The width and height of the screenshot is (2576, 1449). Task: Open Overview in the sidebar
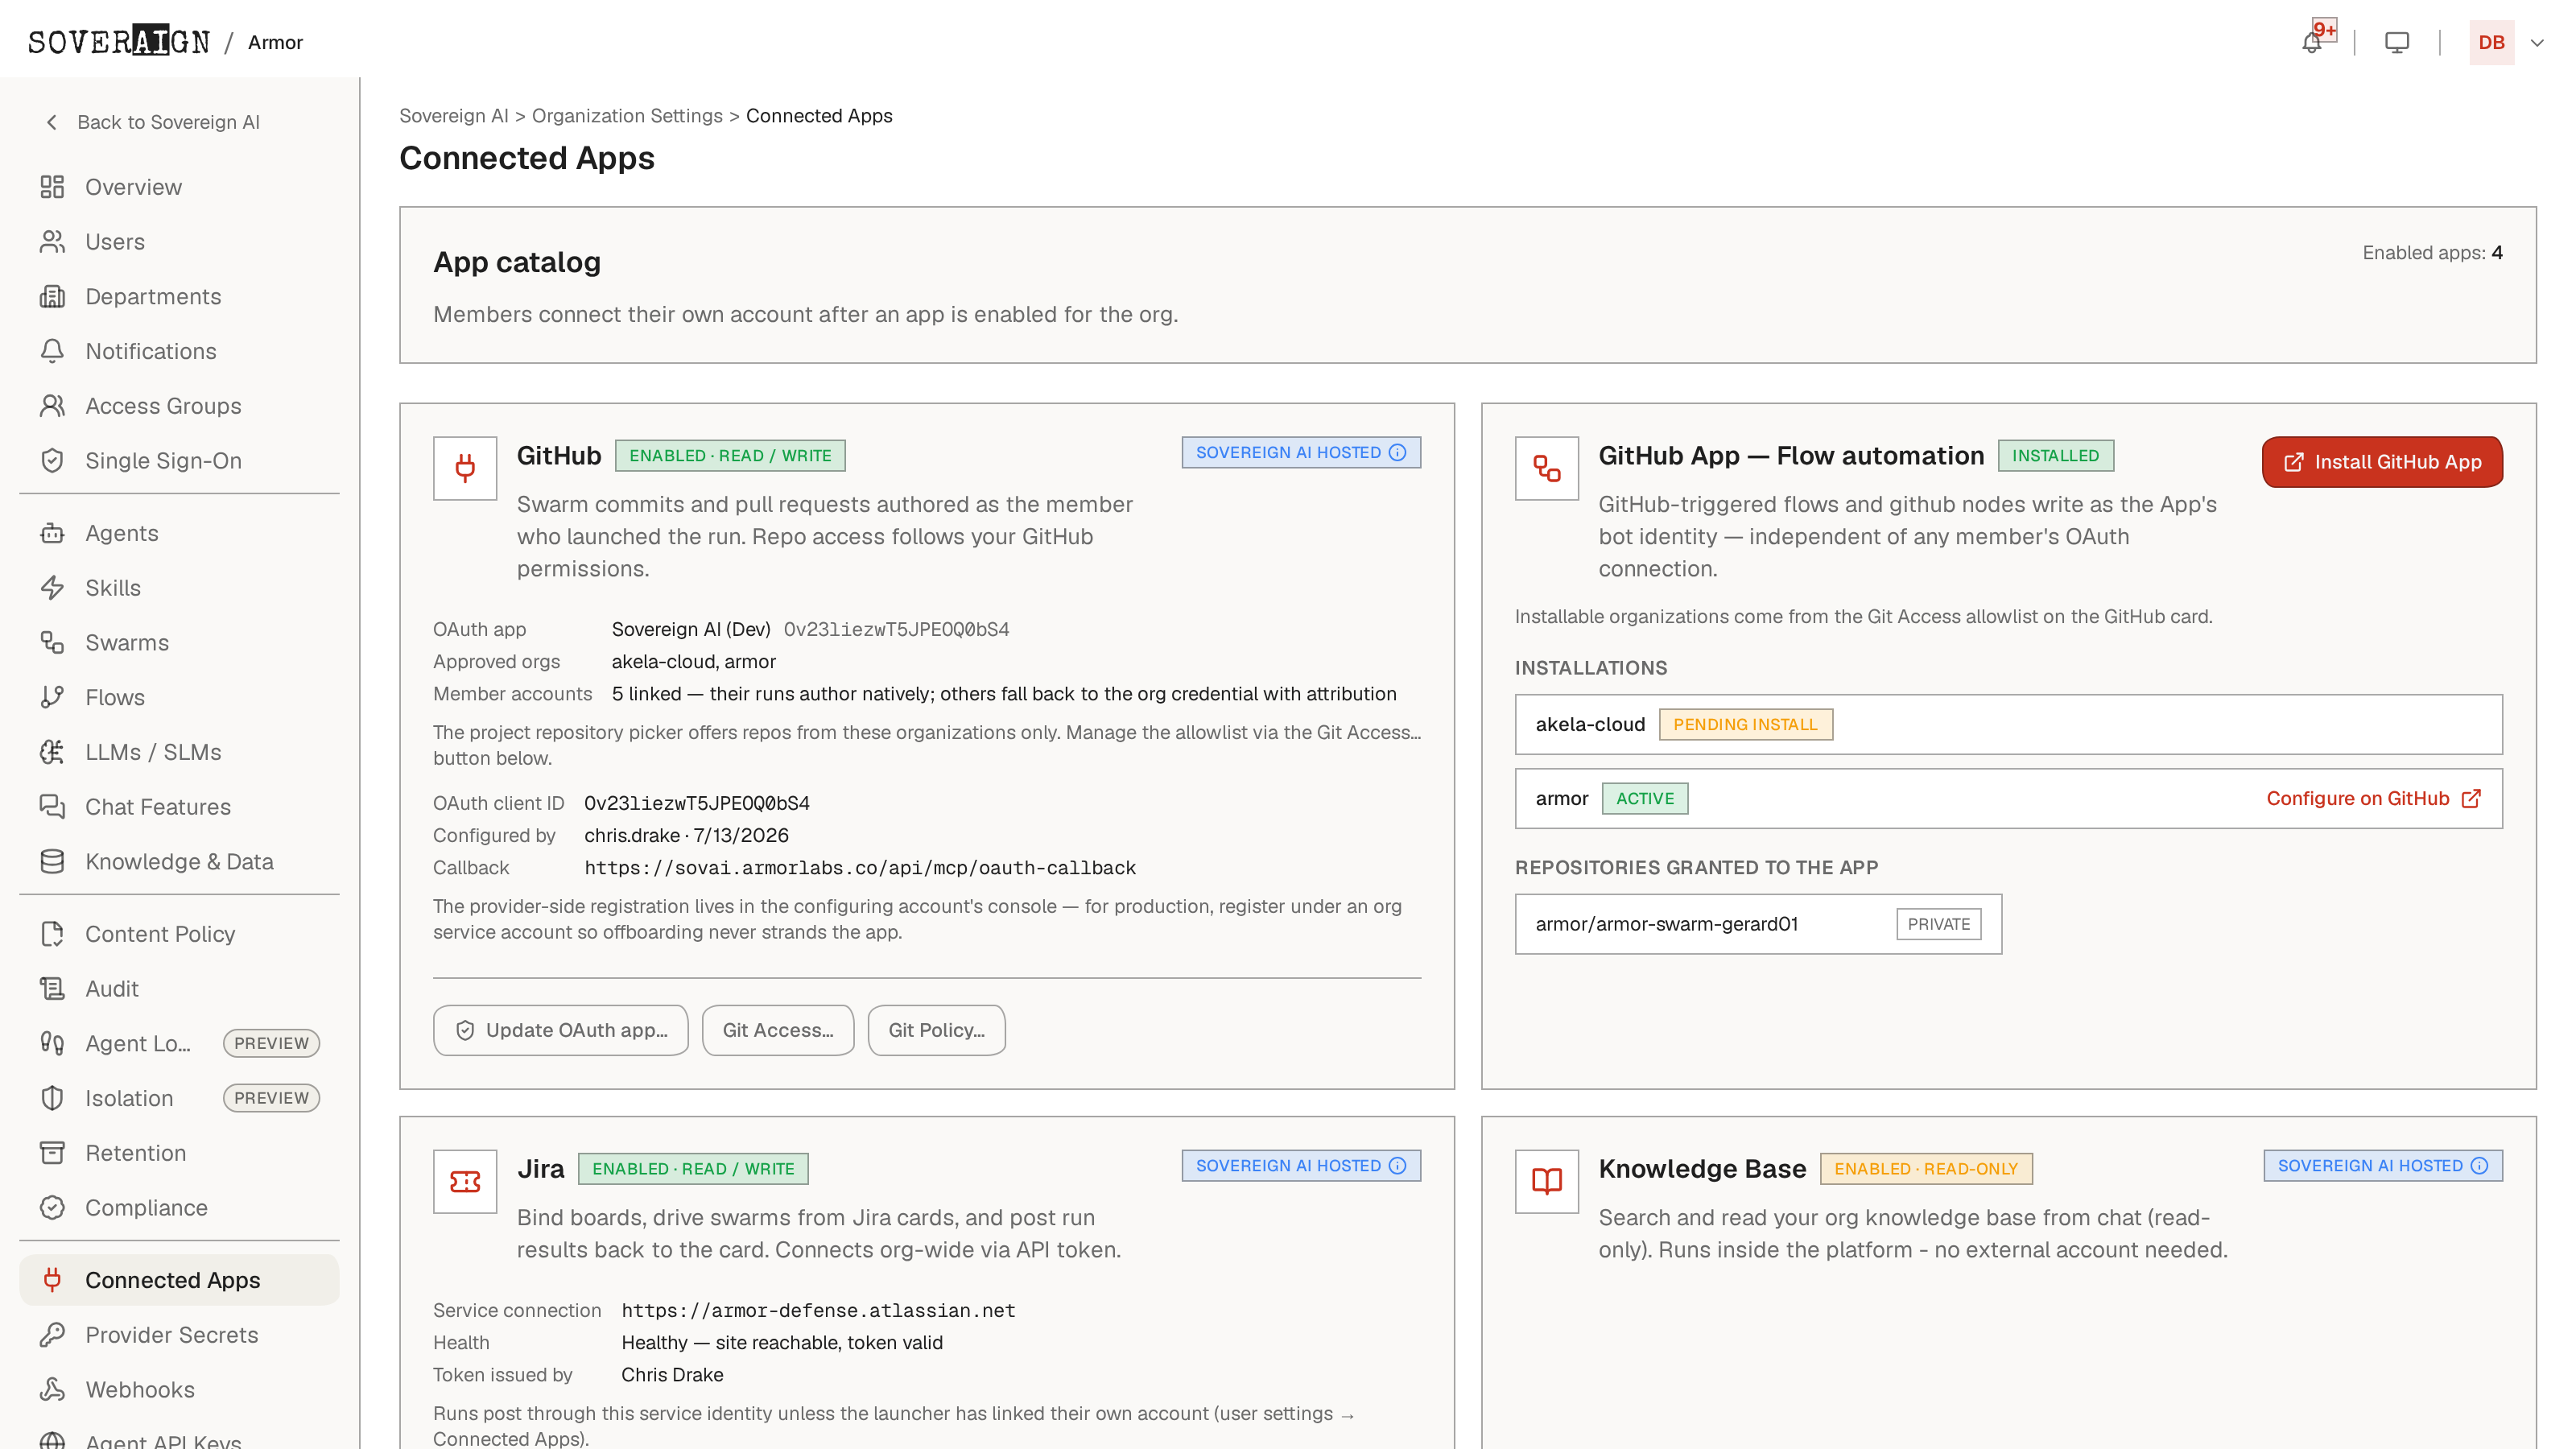[179, 187]
